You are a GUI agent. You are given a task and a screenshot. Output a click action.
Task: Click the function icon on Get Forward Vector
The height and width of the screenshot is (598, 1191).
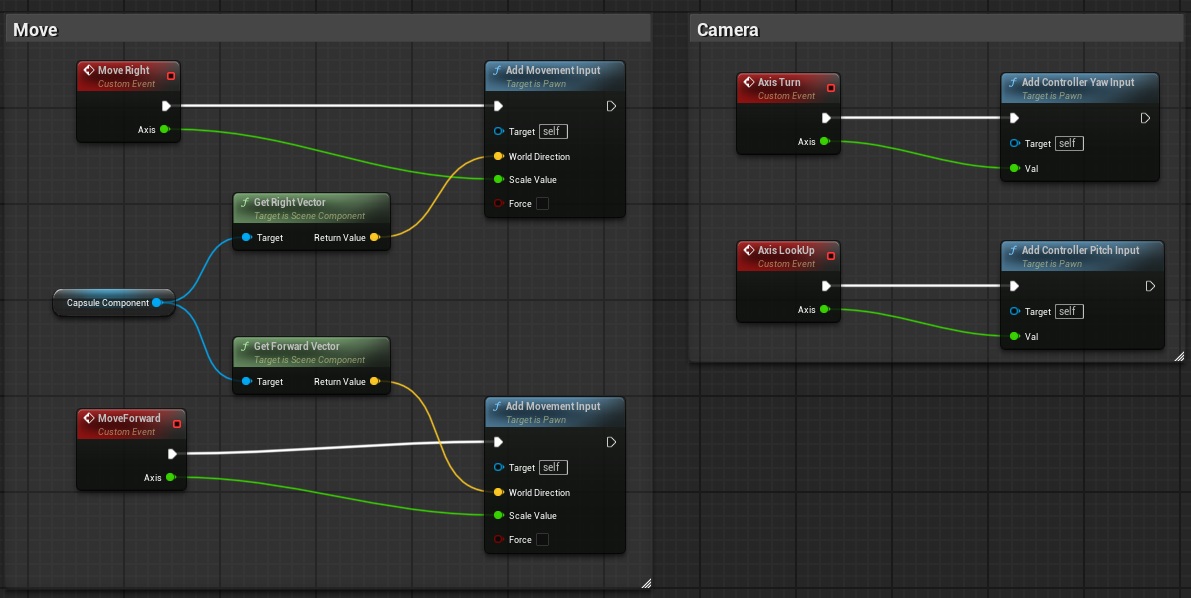[x=245, y=346]
